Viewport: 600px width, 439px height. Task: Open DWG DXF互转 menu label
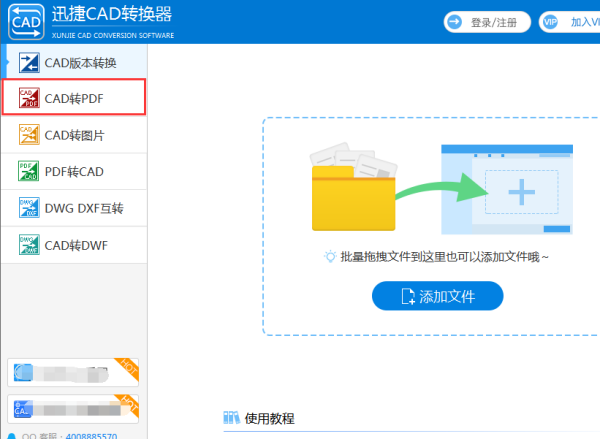[84, 209]
